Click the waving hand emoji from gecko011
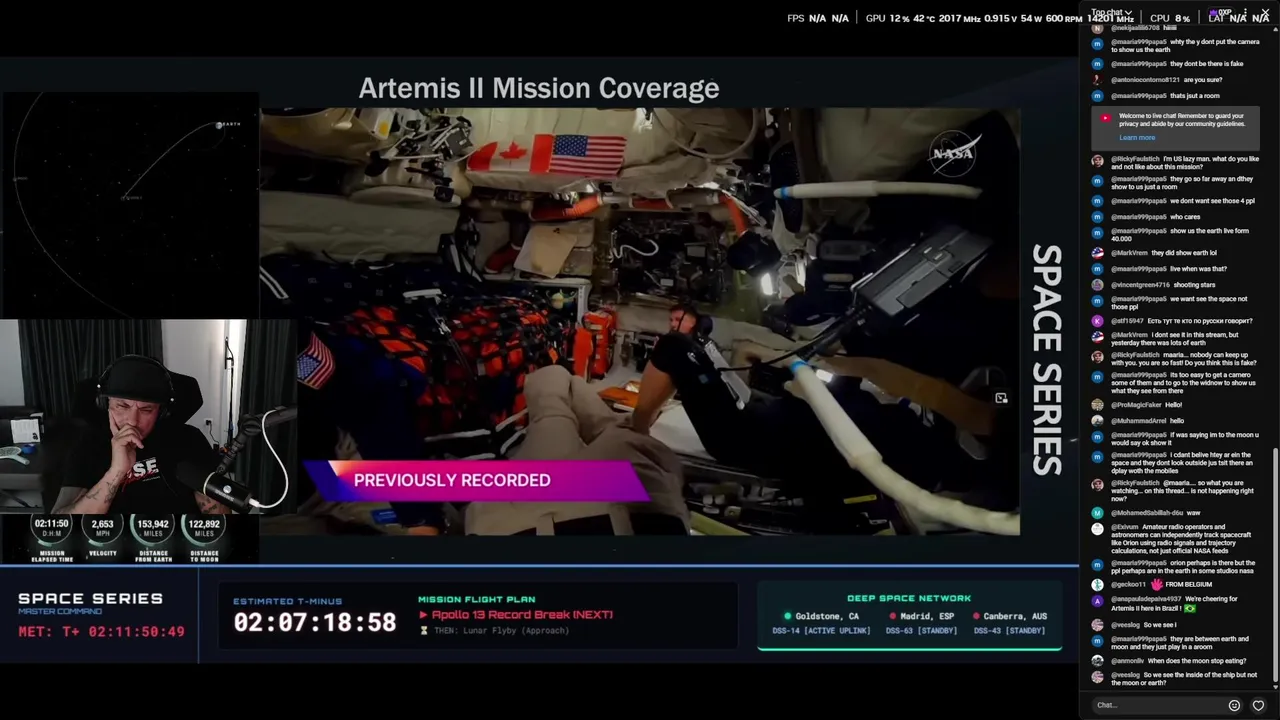The height and width of the screenshot is (720, 1280). [1157, 584]
